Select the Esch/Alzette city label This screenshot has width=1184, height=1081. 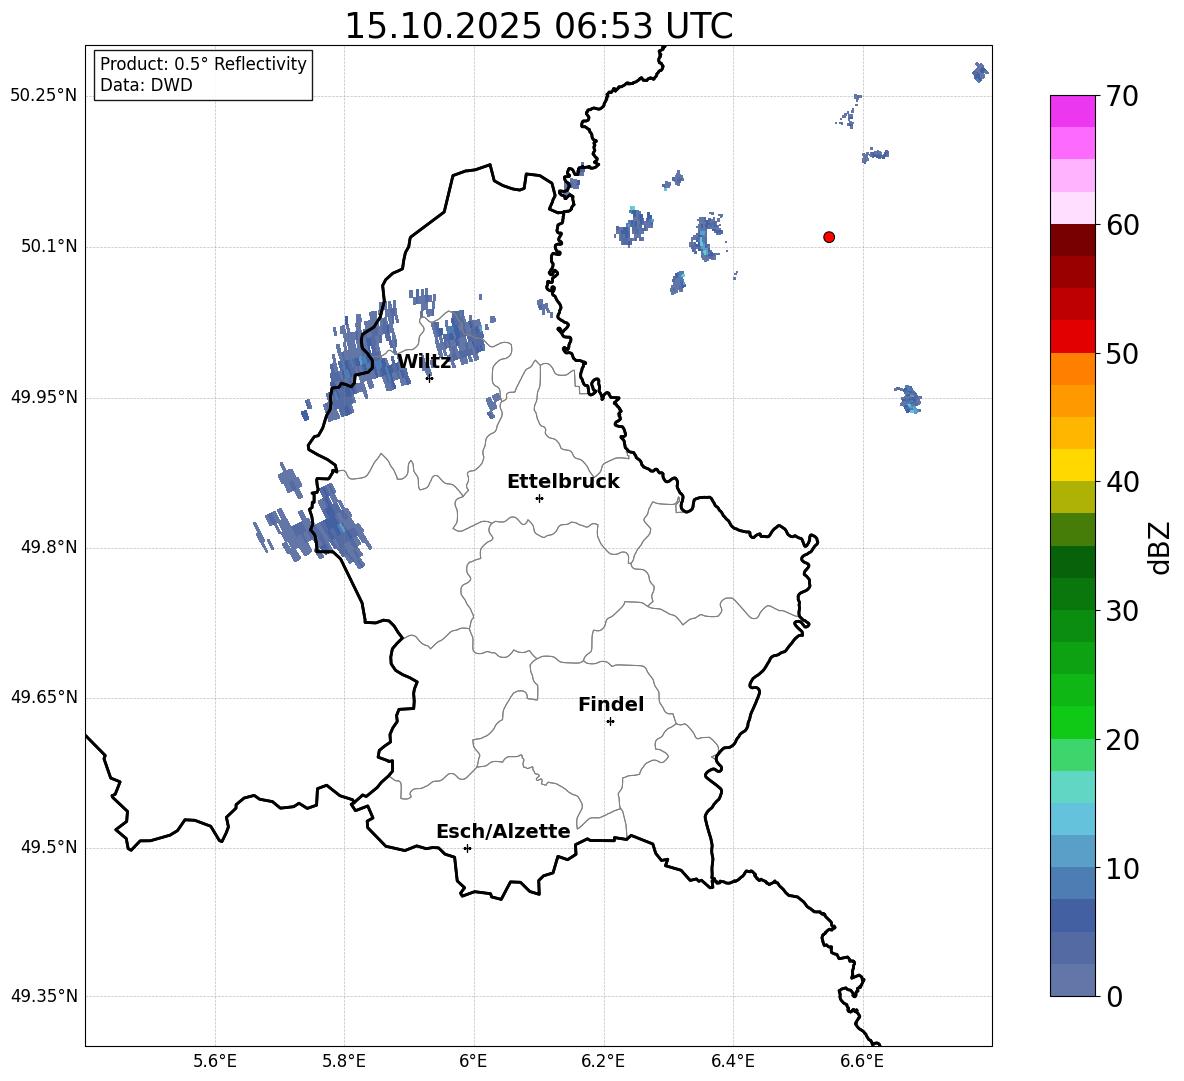coord(503,832)
